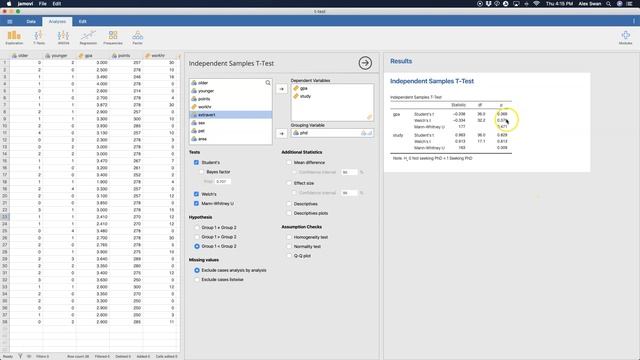640x360 pixels.
Task: Open the jamovi menu in menu bar
Action: 25,4
